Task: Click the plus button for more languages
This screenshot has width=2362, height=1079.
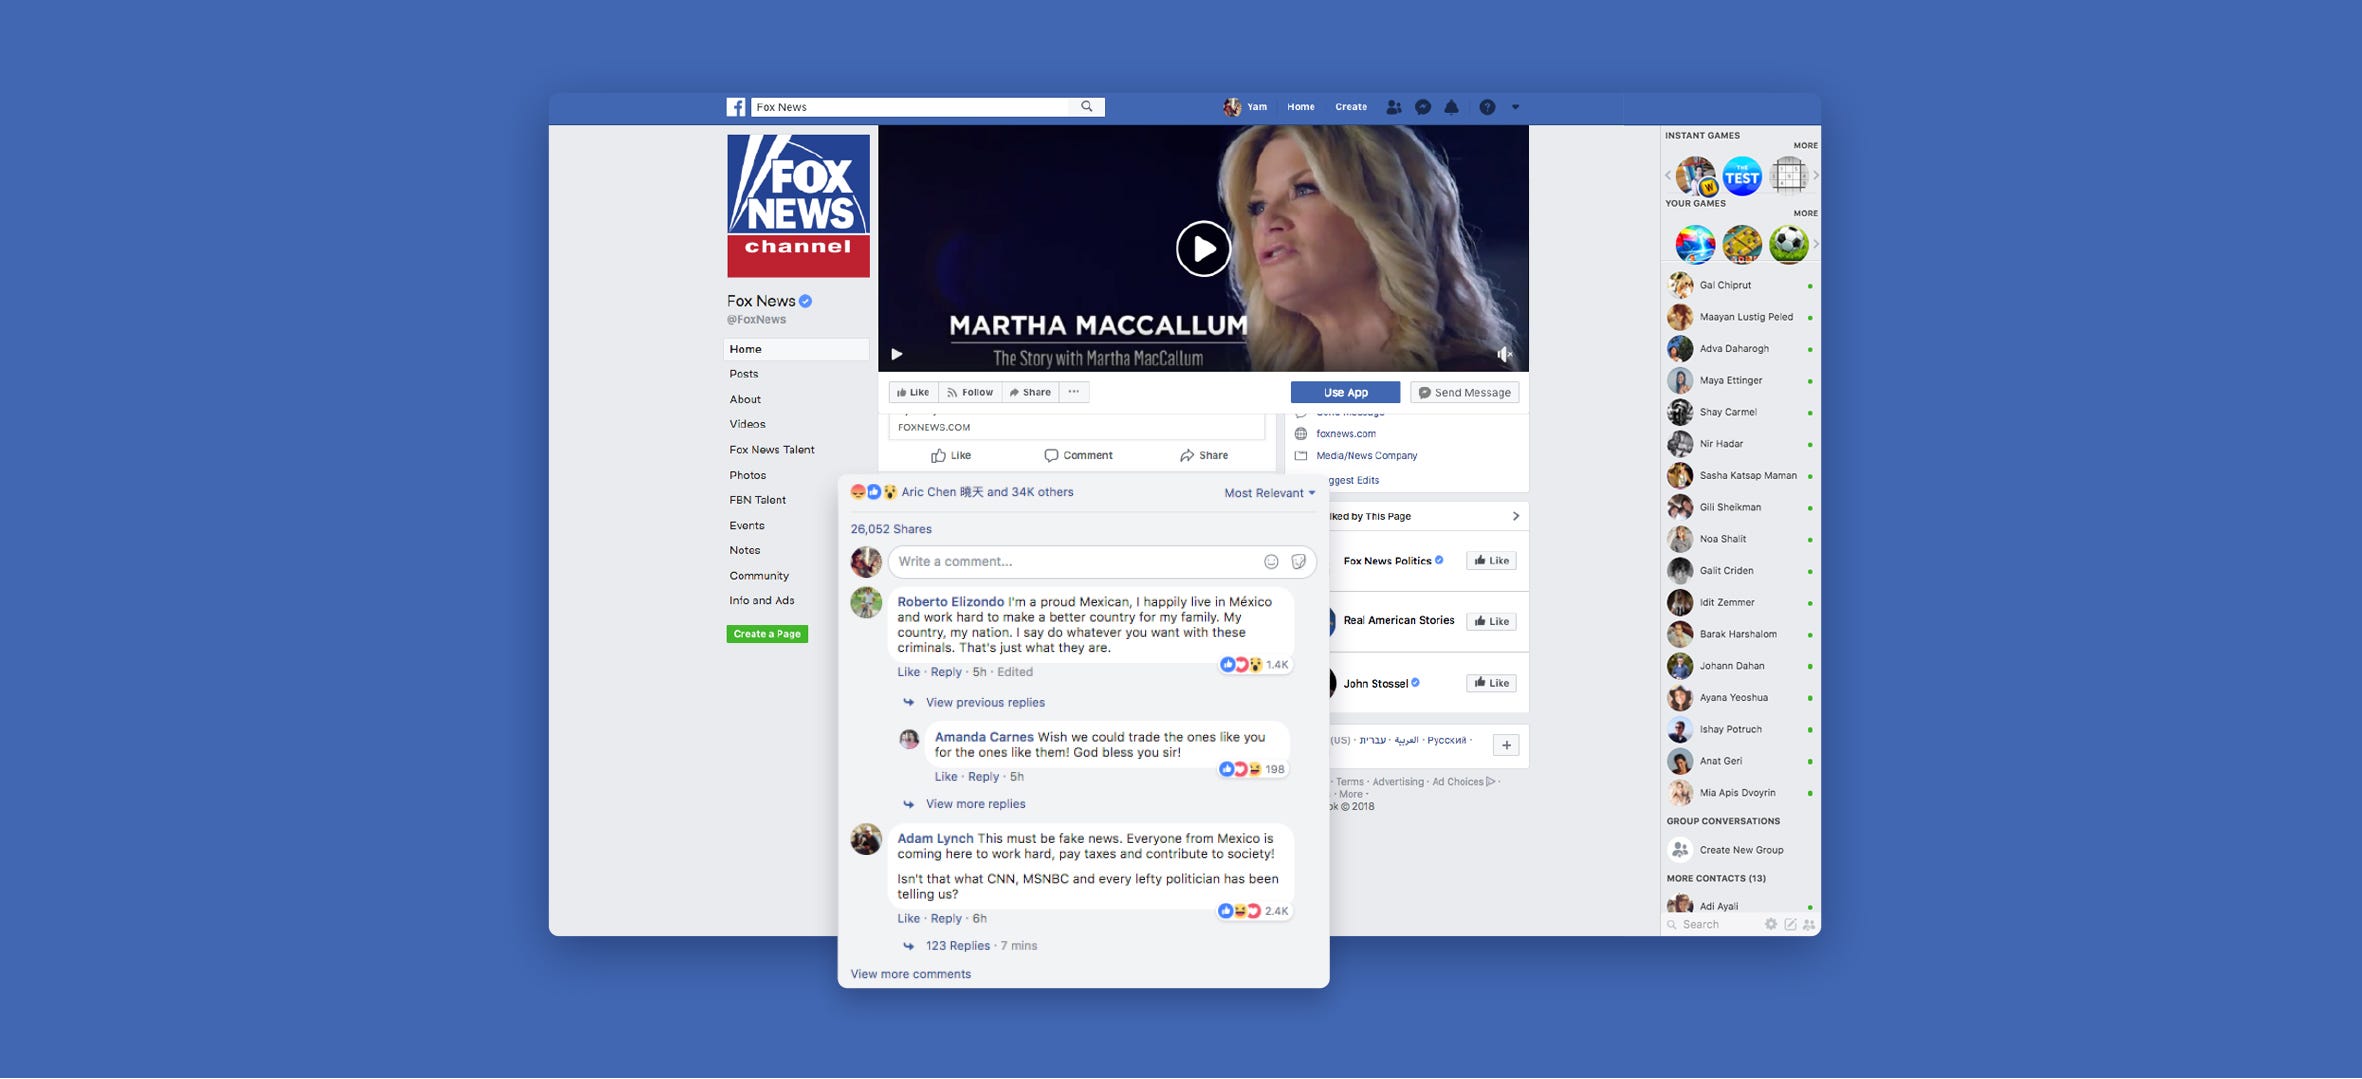Action: pos(1506,745)
